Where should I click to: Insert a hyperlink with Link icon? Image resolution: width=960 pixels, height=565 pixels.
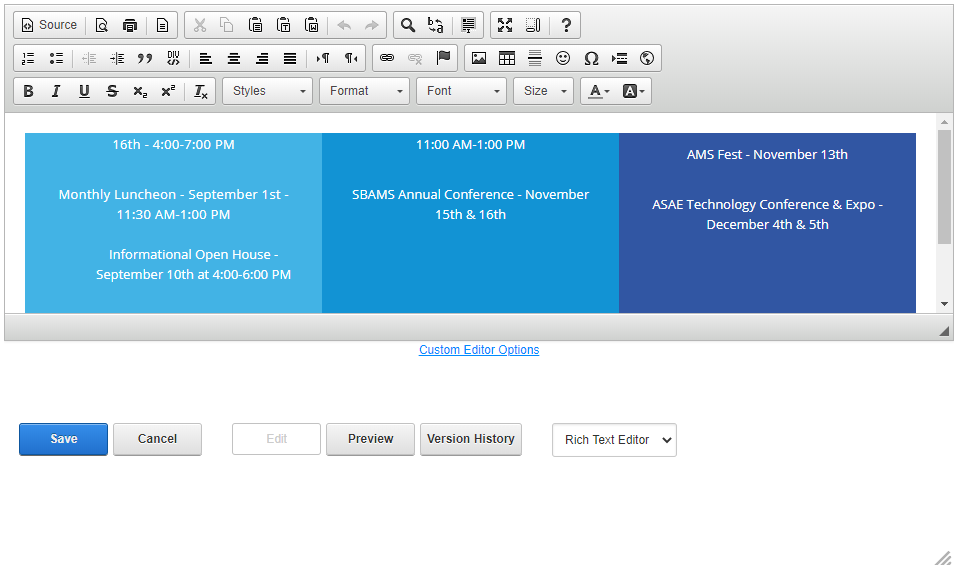pos(387,58)
